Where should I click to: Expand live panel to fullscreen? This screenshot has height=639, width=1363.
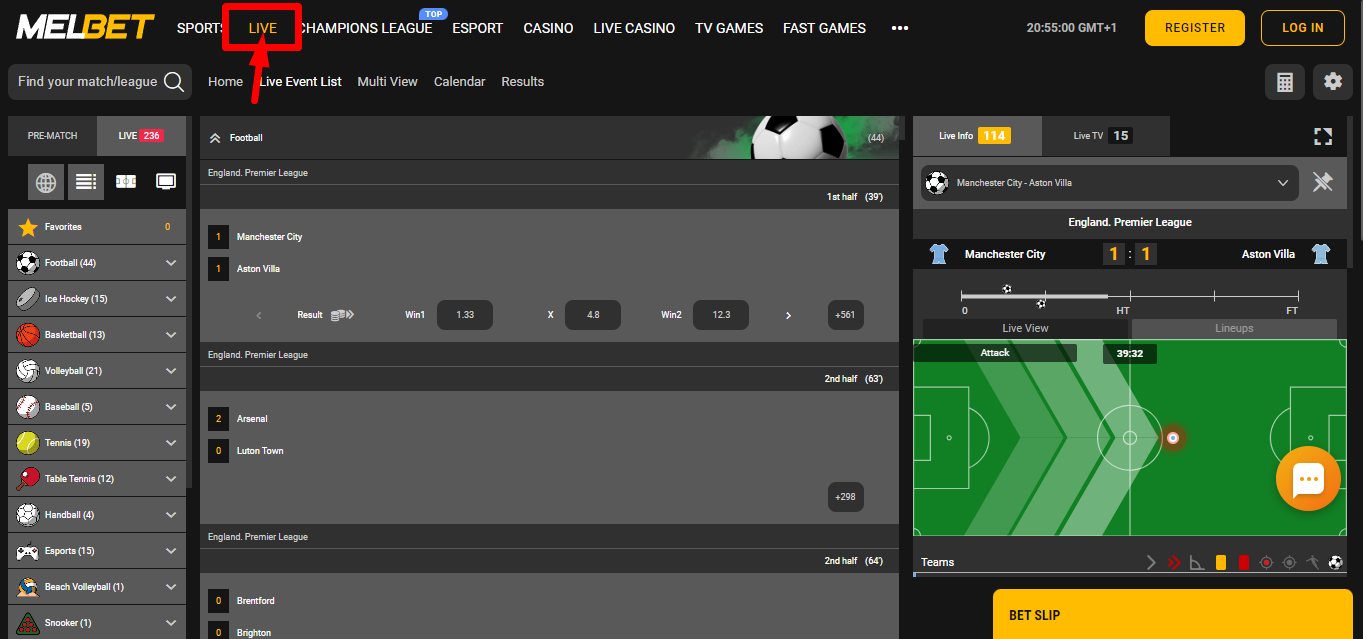(x=1323, y=136)
